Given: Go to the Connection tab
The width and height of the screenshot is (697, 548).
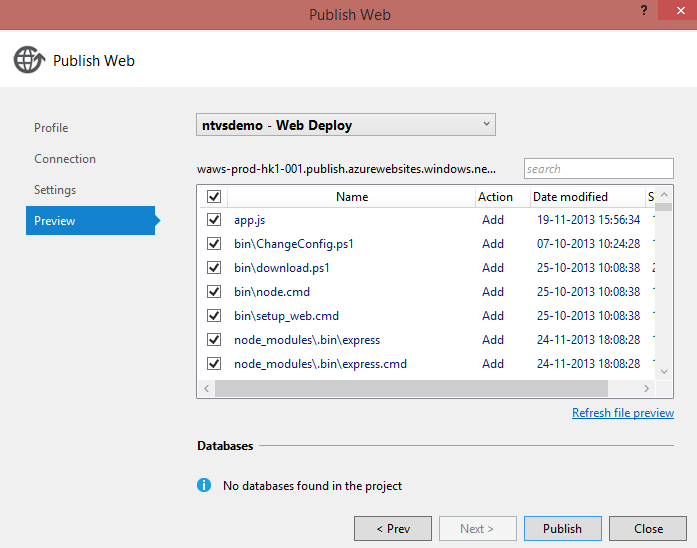Looking at the screenshot, I should click(65, 159).
